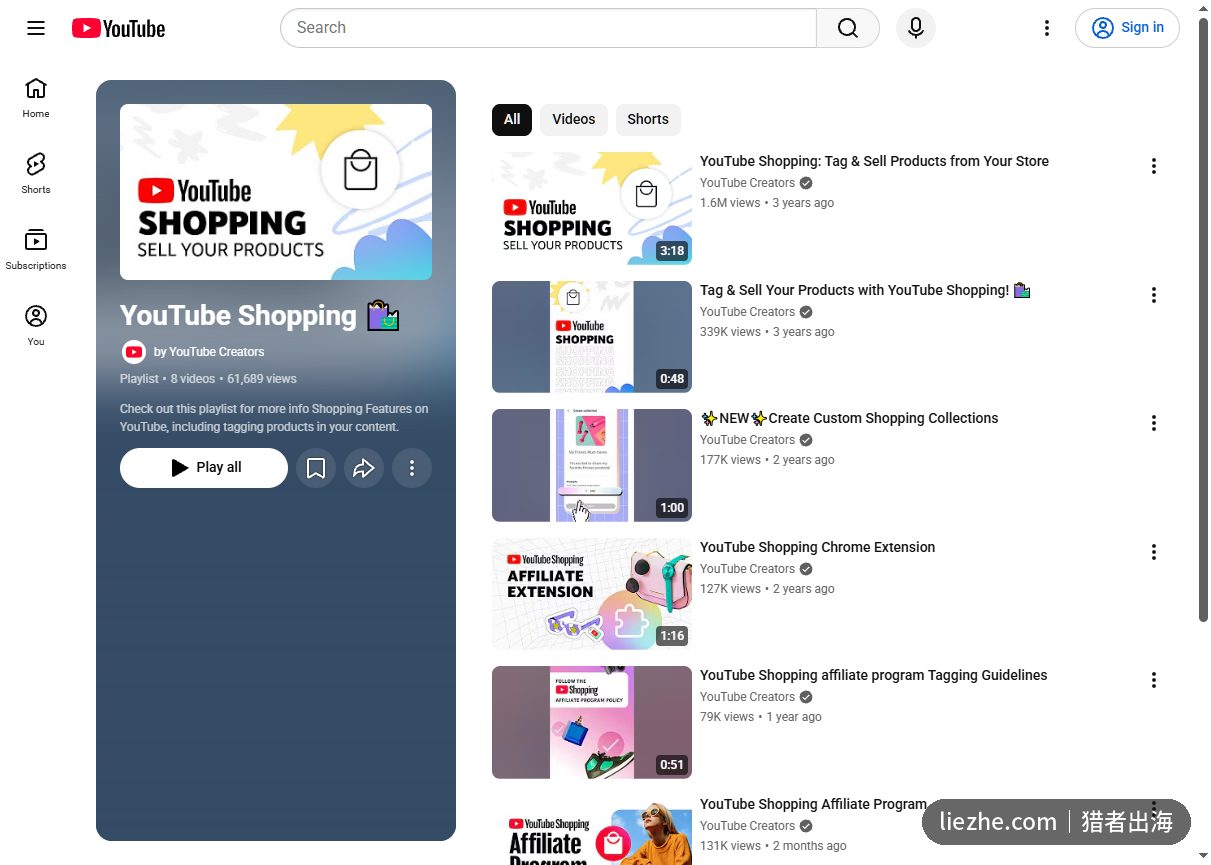The image size is (1211, 865).
Task: Click the YouTube Creators channel avatar
Action: tap(134, 352)
